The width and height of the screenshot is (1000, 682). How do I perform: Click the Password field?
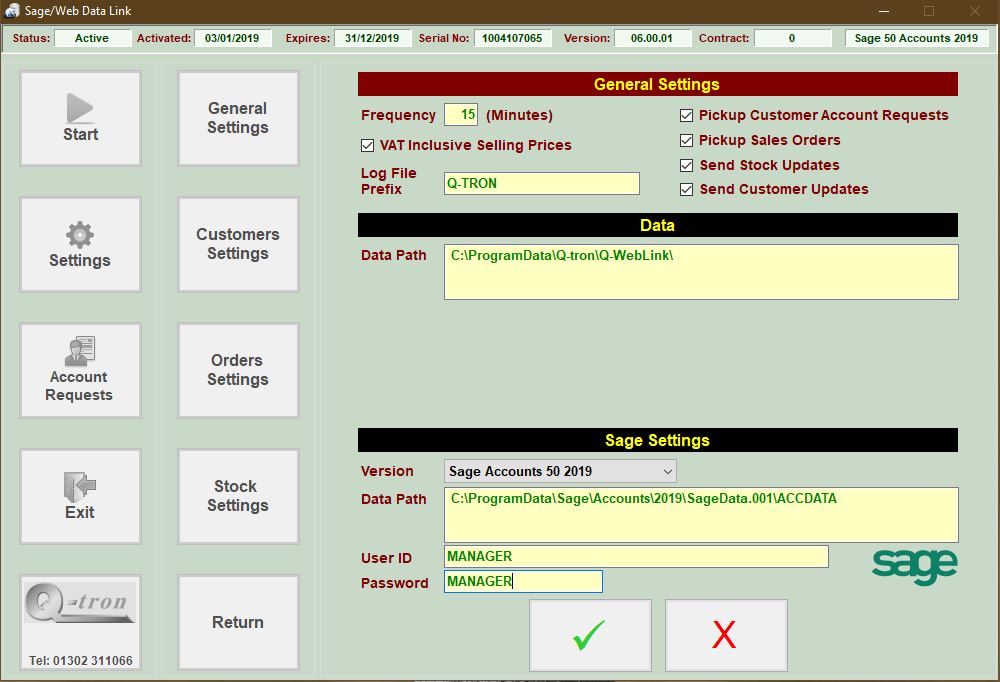pos(523,581)
